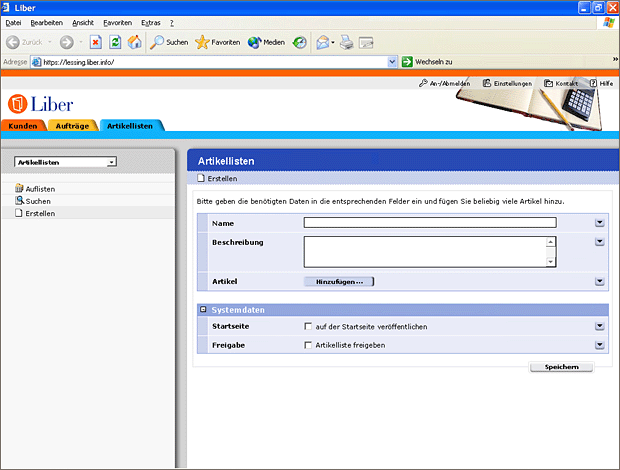Enable Artikelliste freigeben checkbox
The height and width of the screenshot is (470, 620).
click(x=308, y=345)
